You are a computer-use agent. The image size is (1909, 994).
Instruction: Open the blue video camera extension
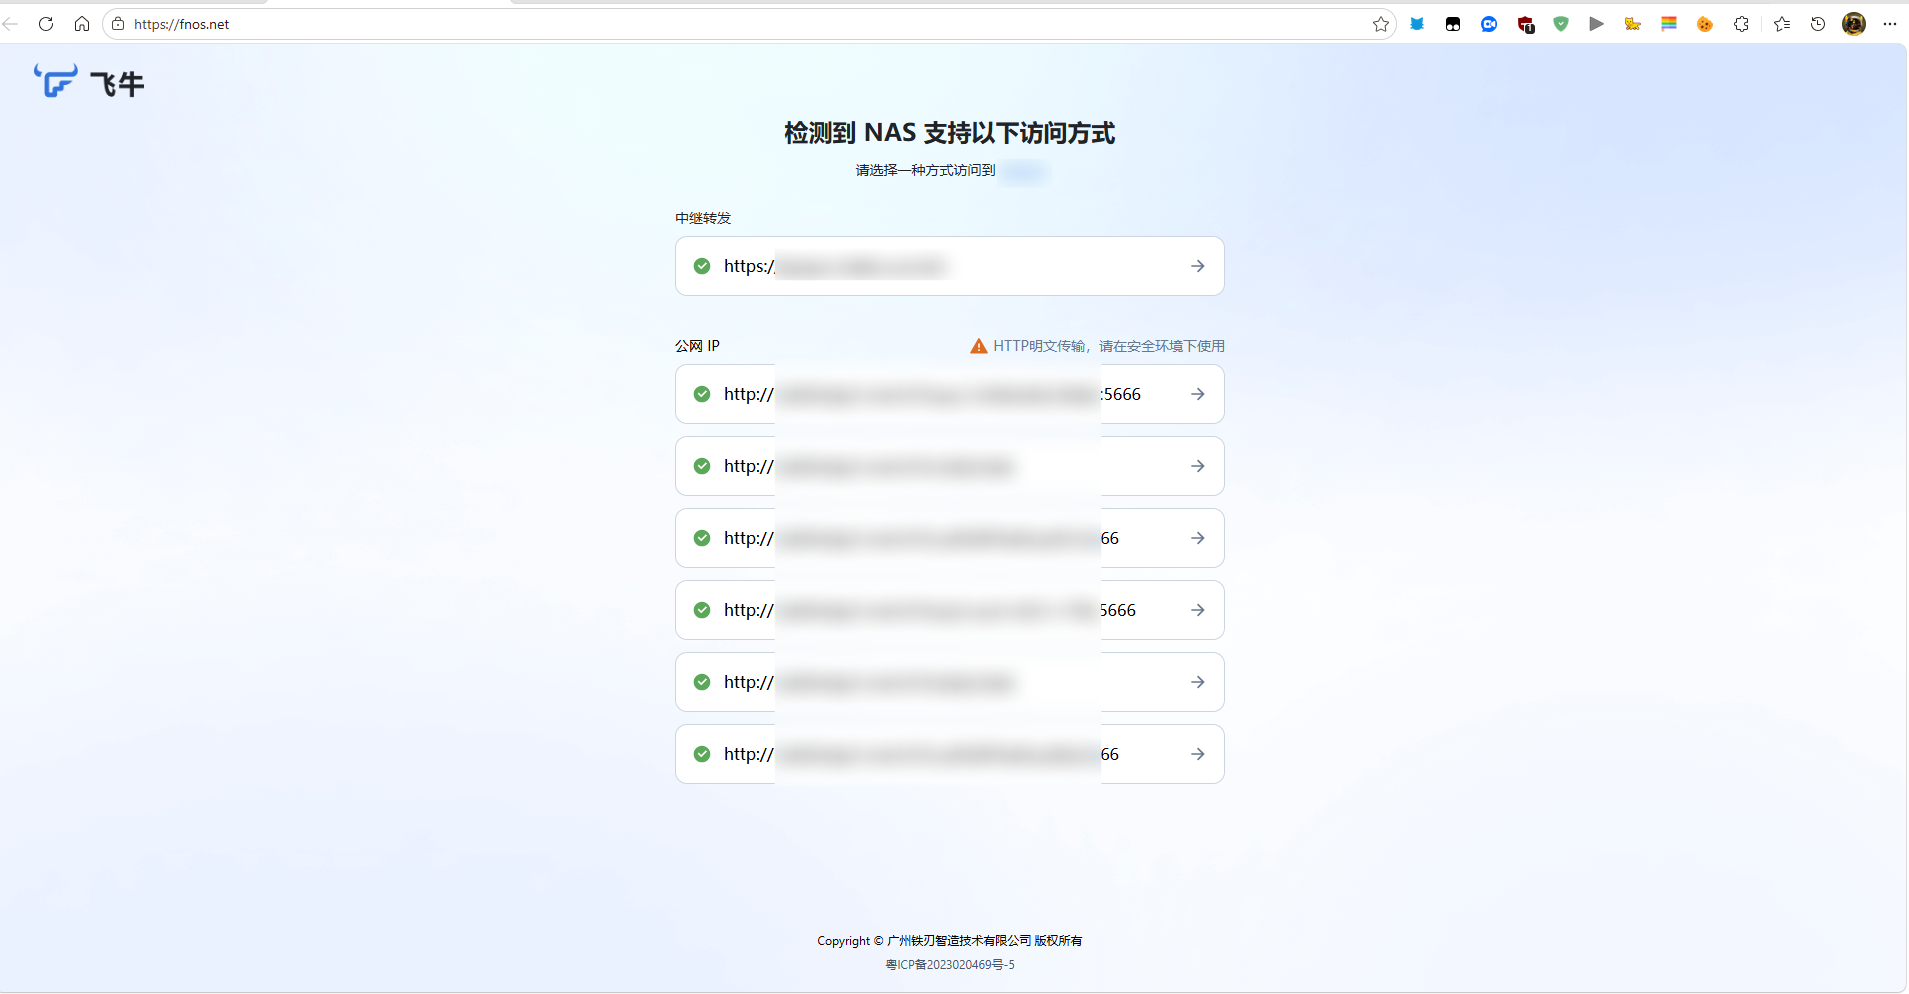(x=1489, y=24)
